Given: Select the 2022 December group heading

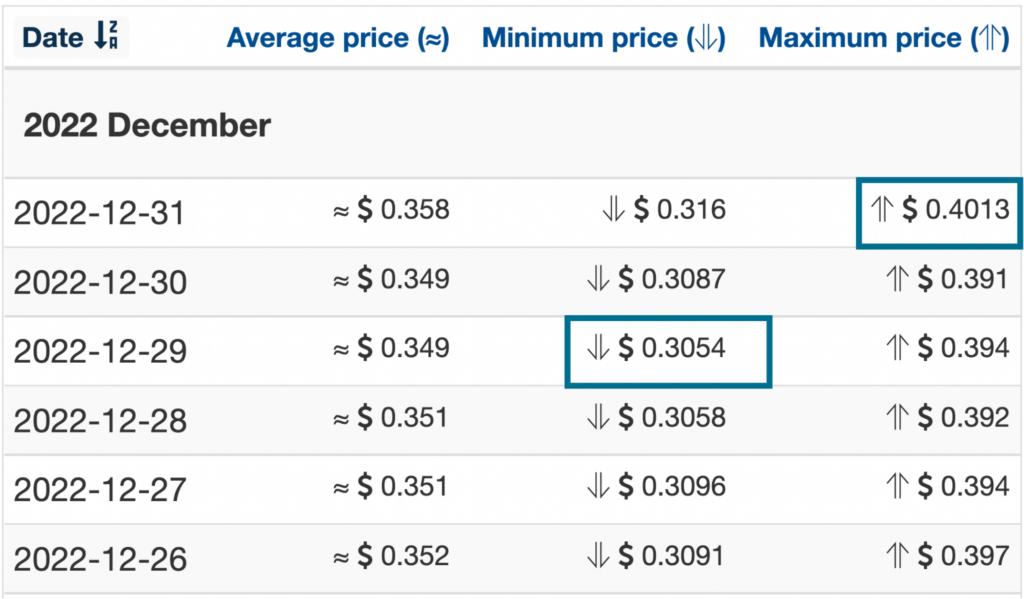Looking at the screenshot, I should (147, 125).
